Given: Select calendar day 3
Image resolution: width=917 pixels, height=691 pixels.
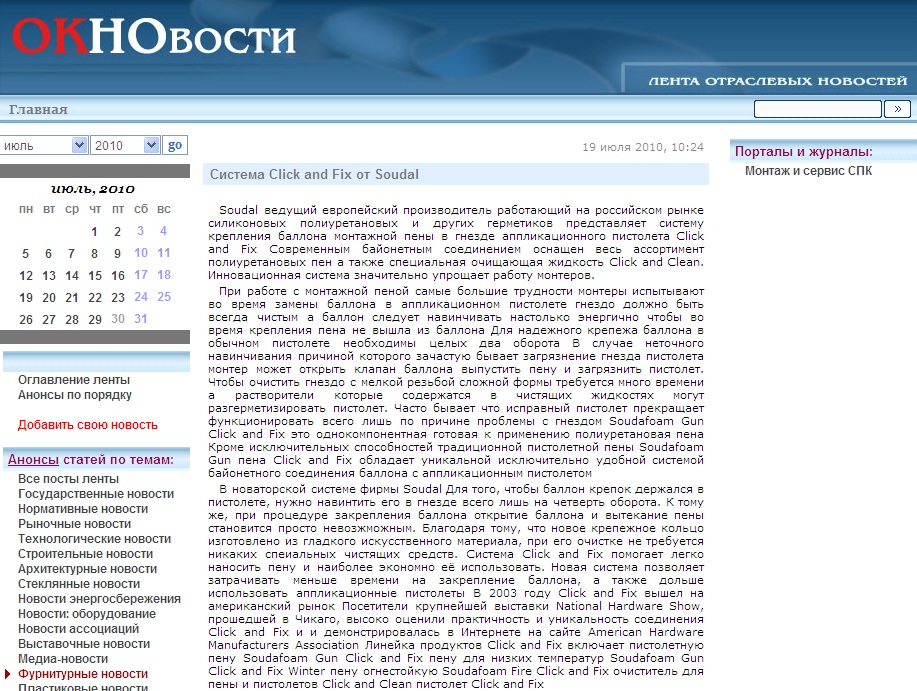Looking at the screenshot, I should tap(140, 231).
